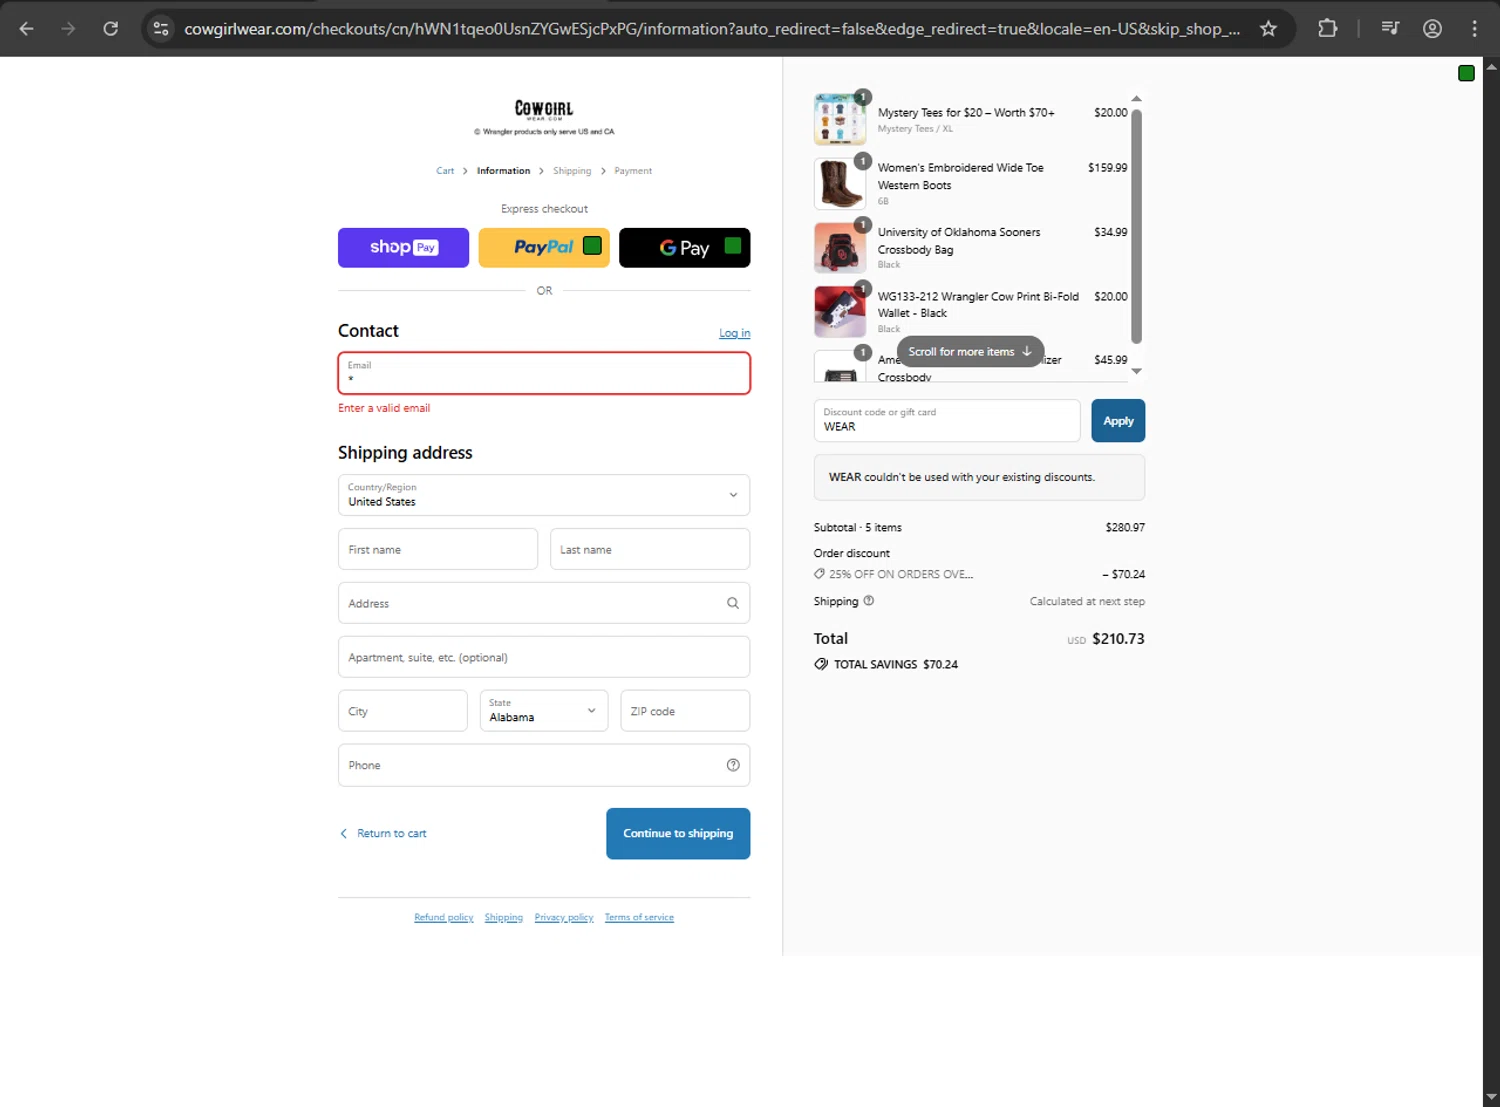Focus the Address field
This screenshot has width=1500, height=1107.
tap(544, 603)
